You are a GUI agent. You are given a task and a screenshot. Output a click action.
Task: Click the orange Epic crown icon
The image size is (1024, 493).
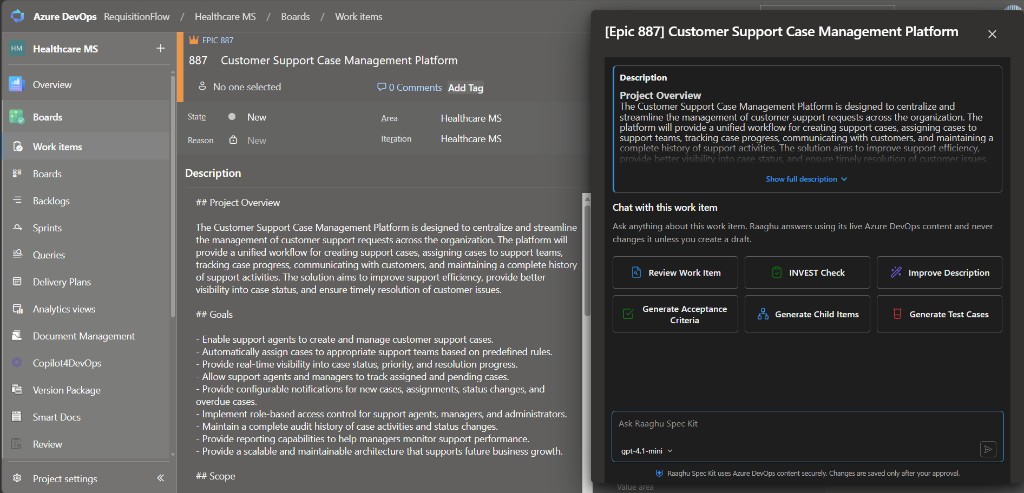click(x=193, y=40)
